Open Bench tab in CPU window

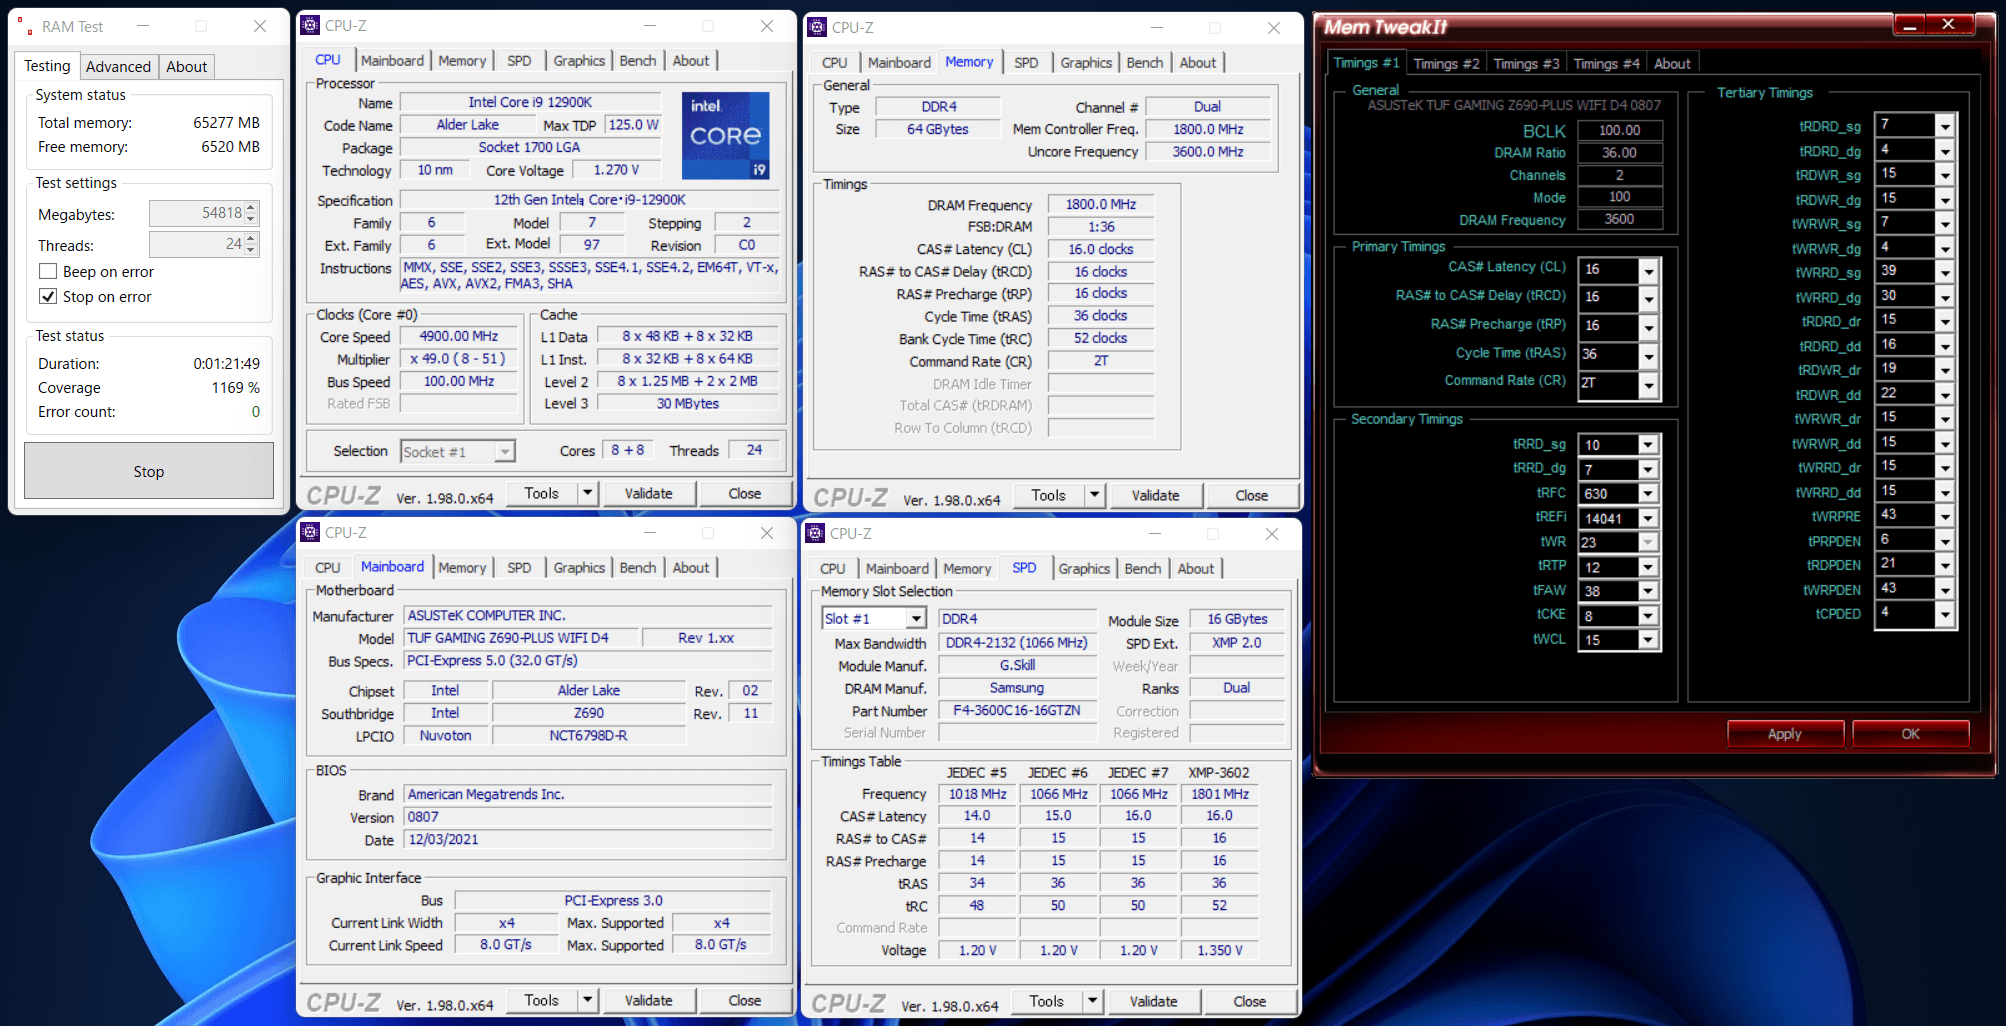pyautogui.click(x=638, y=61)
